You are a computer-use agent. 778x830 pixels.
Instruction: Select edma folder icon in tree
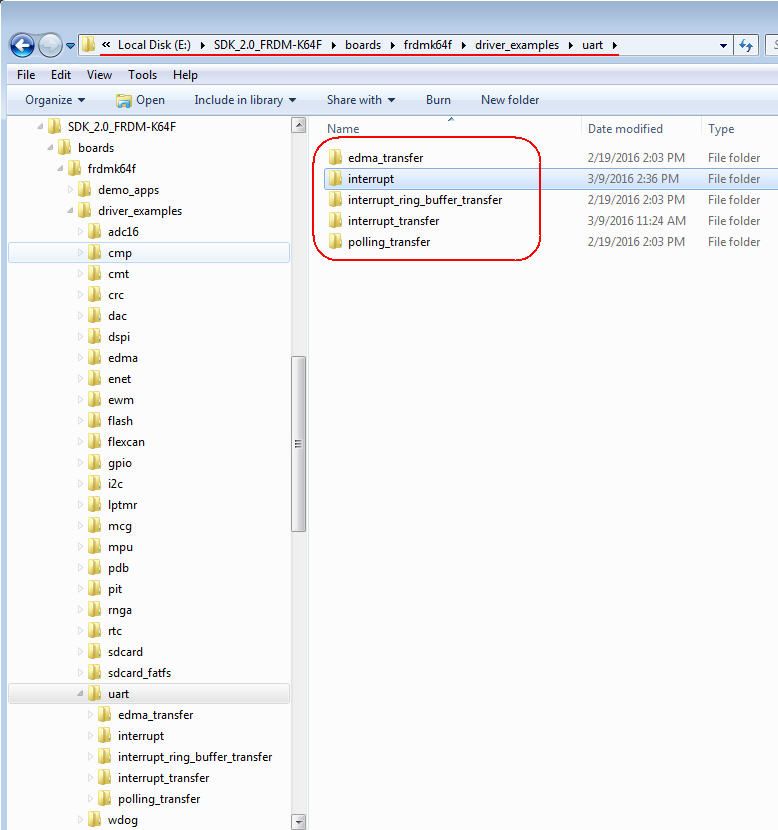click(x=95, y=357)
